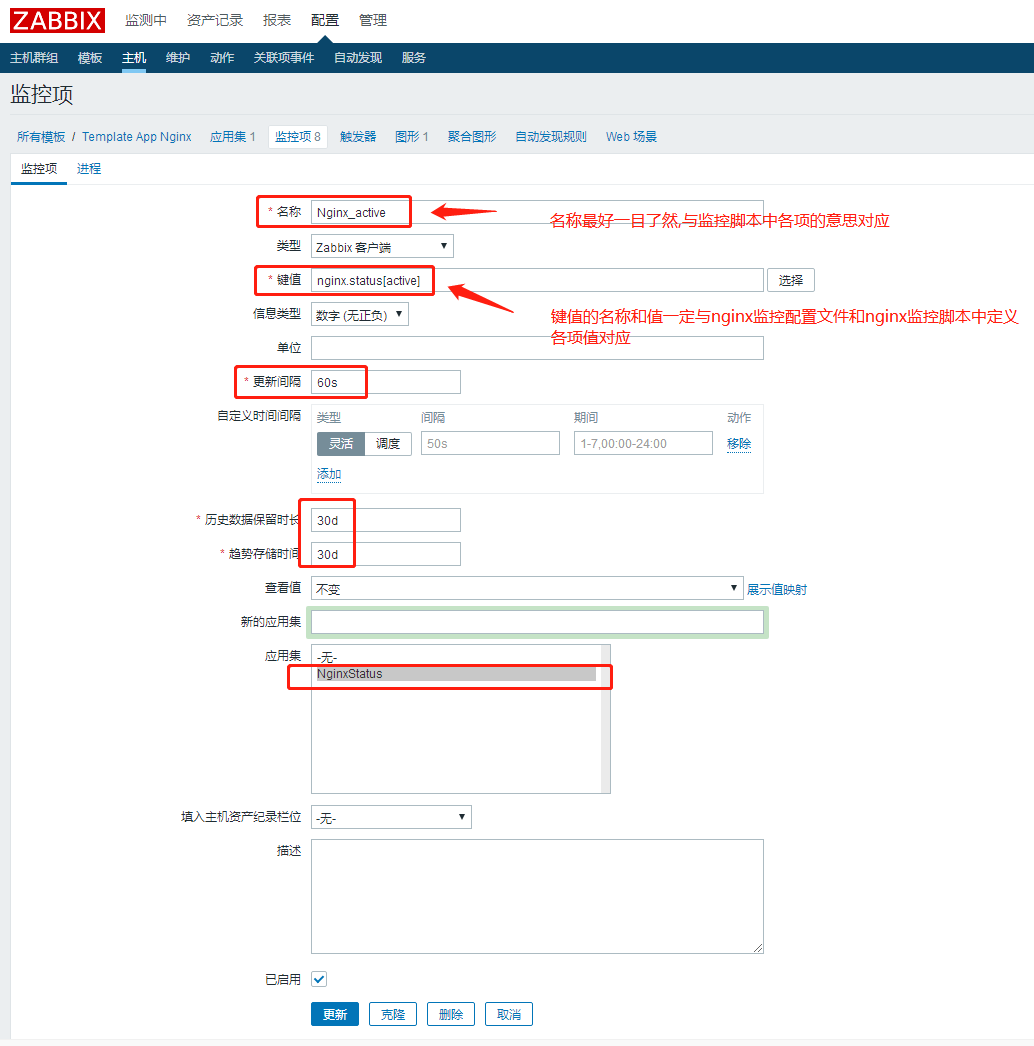Go to 自动发现 submenu
The width and height of the screenshot is (1034, 1046).
click(358, 58)
